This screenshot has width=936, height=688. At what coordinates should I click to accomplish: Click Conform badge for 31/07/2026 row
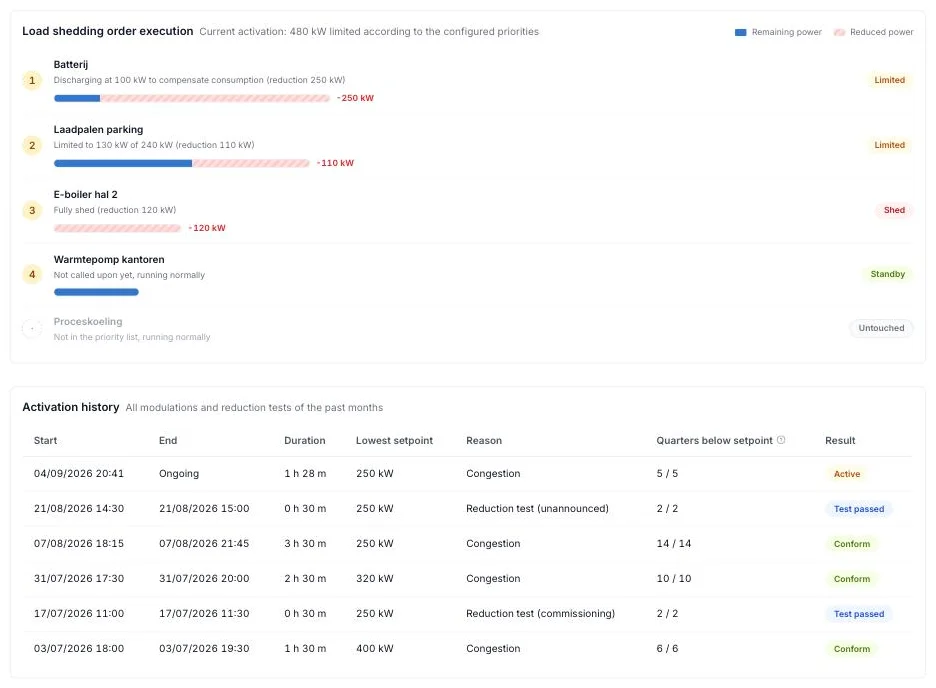coord(852,579)
